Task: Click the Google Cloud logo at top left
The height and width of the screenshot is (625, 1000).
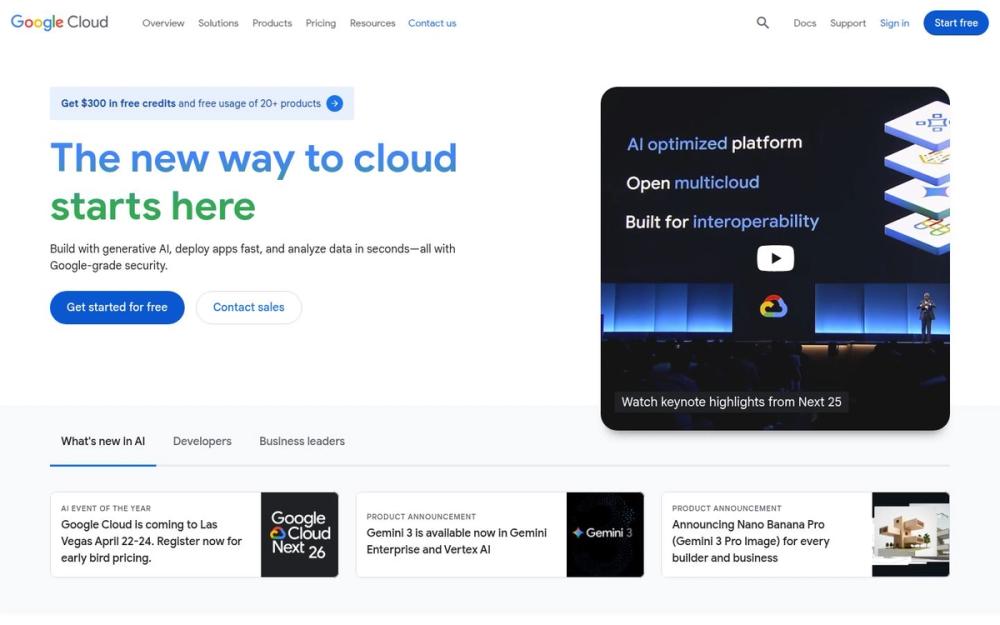Action: (x=58, y=21)
